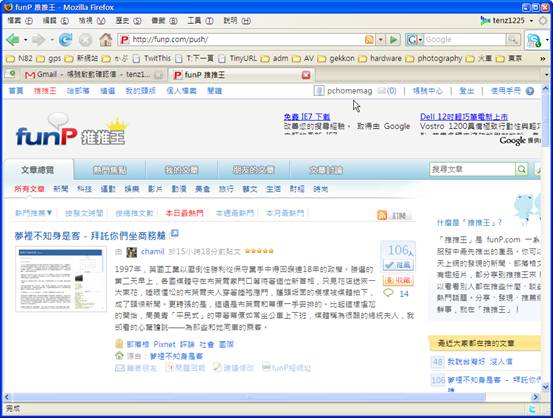Filter by 本日最熱門 in red

[184, 213]
